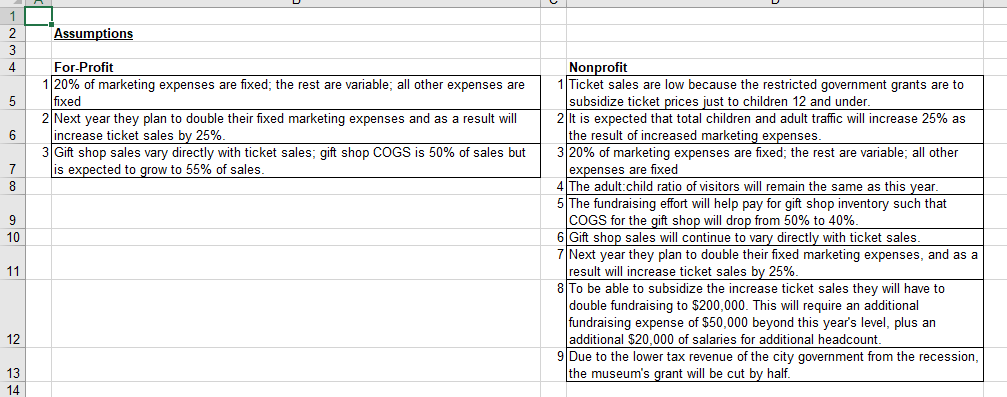This screenshot has width=1007, height=397.
Task: Select row header 4
Action: coord(12,67)
